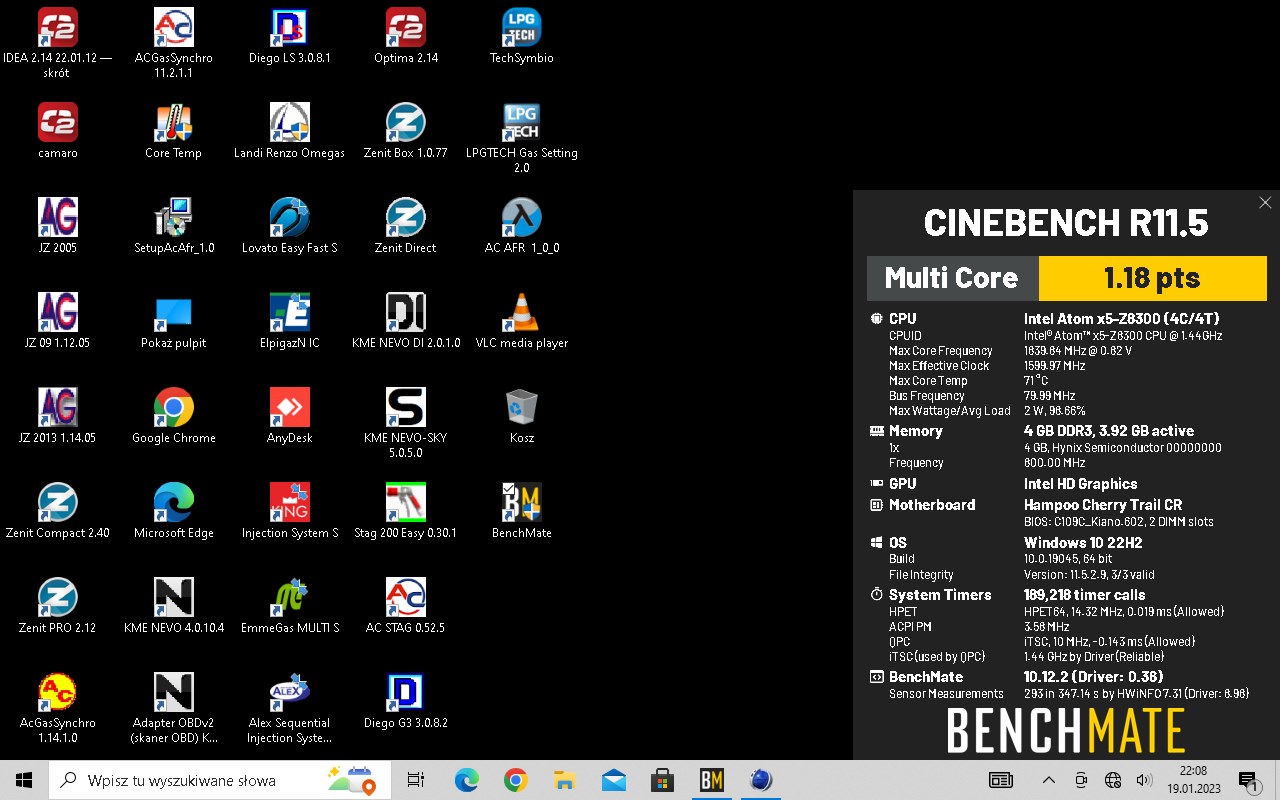Open the IDEA 2.14 22.01.12 shortcut icon
Screen dimensions: 1280x800
[57, 28]
